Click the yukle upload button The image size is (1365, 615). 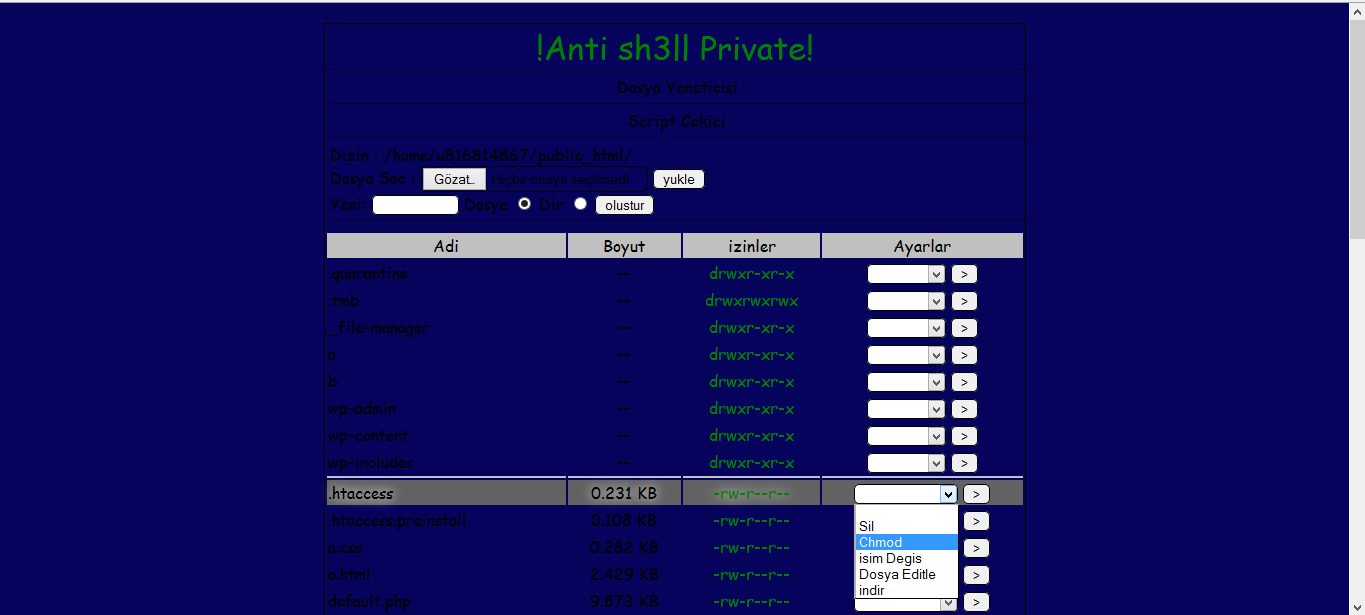click(x=679, y=179)
